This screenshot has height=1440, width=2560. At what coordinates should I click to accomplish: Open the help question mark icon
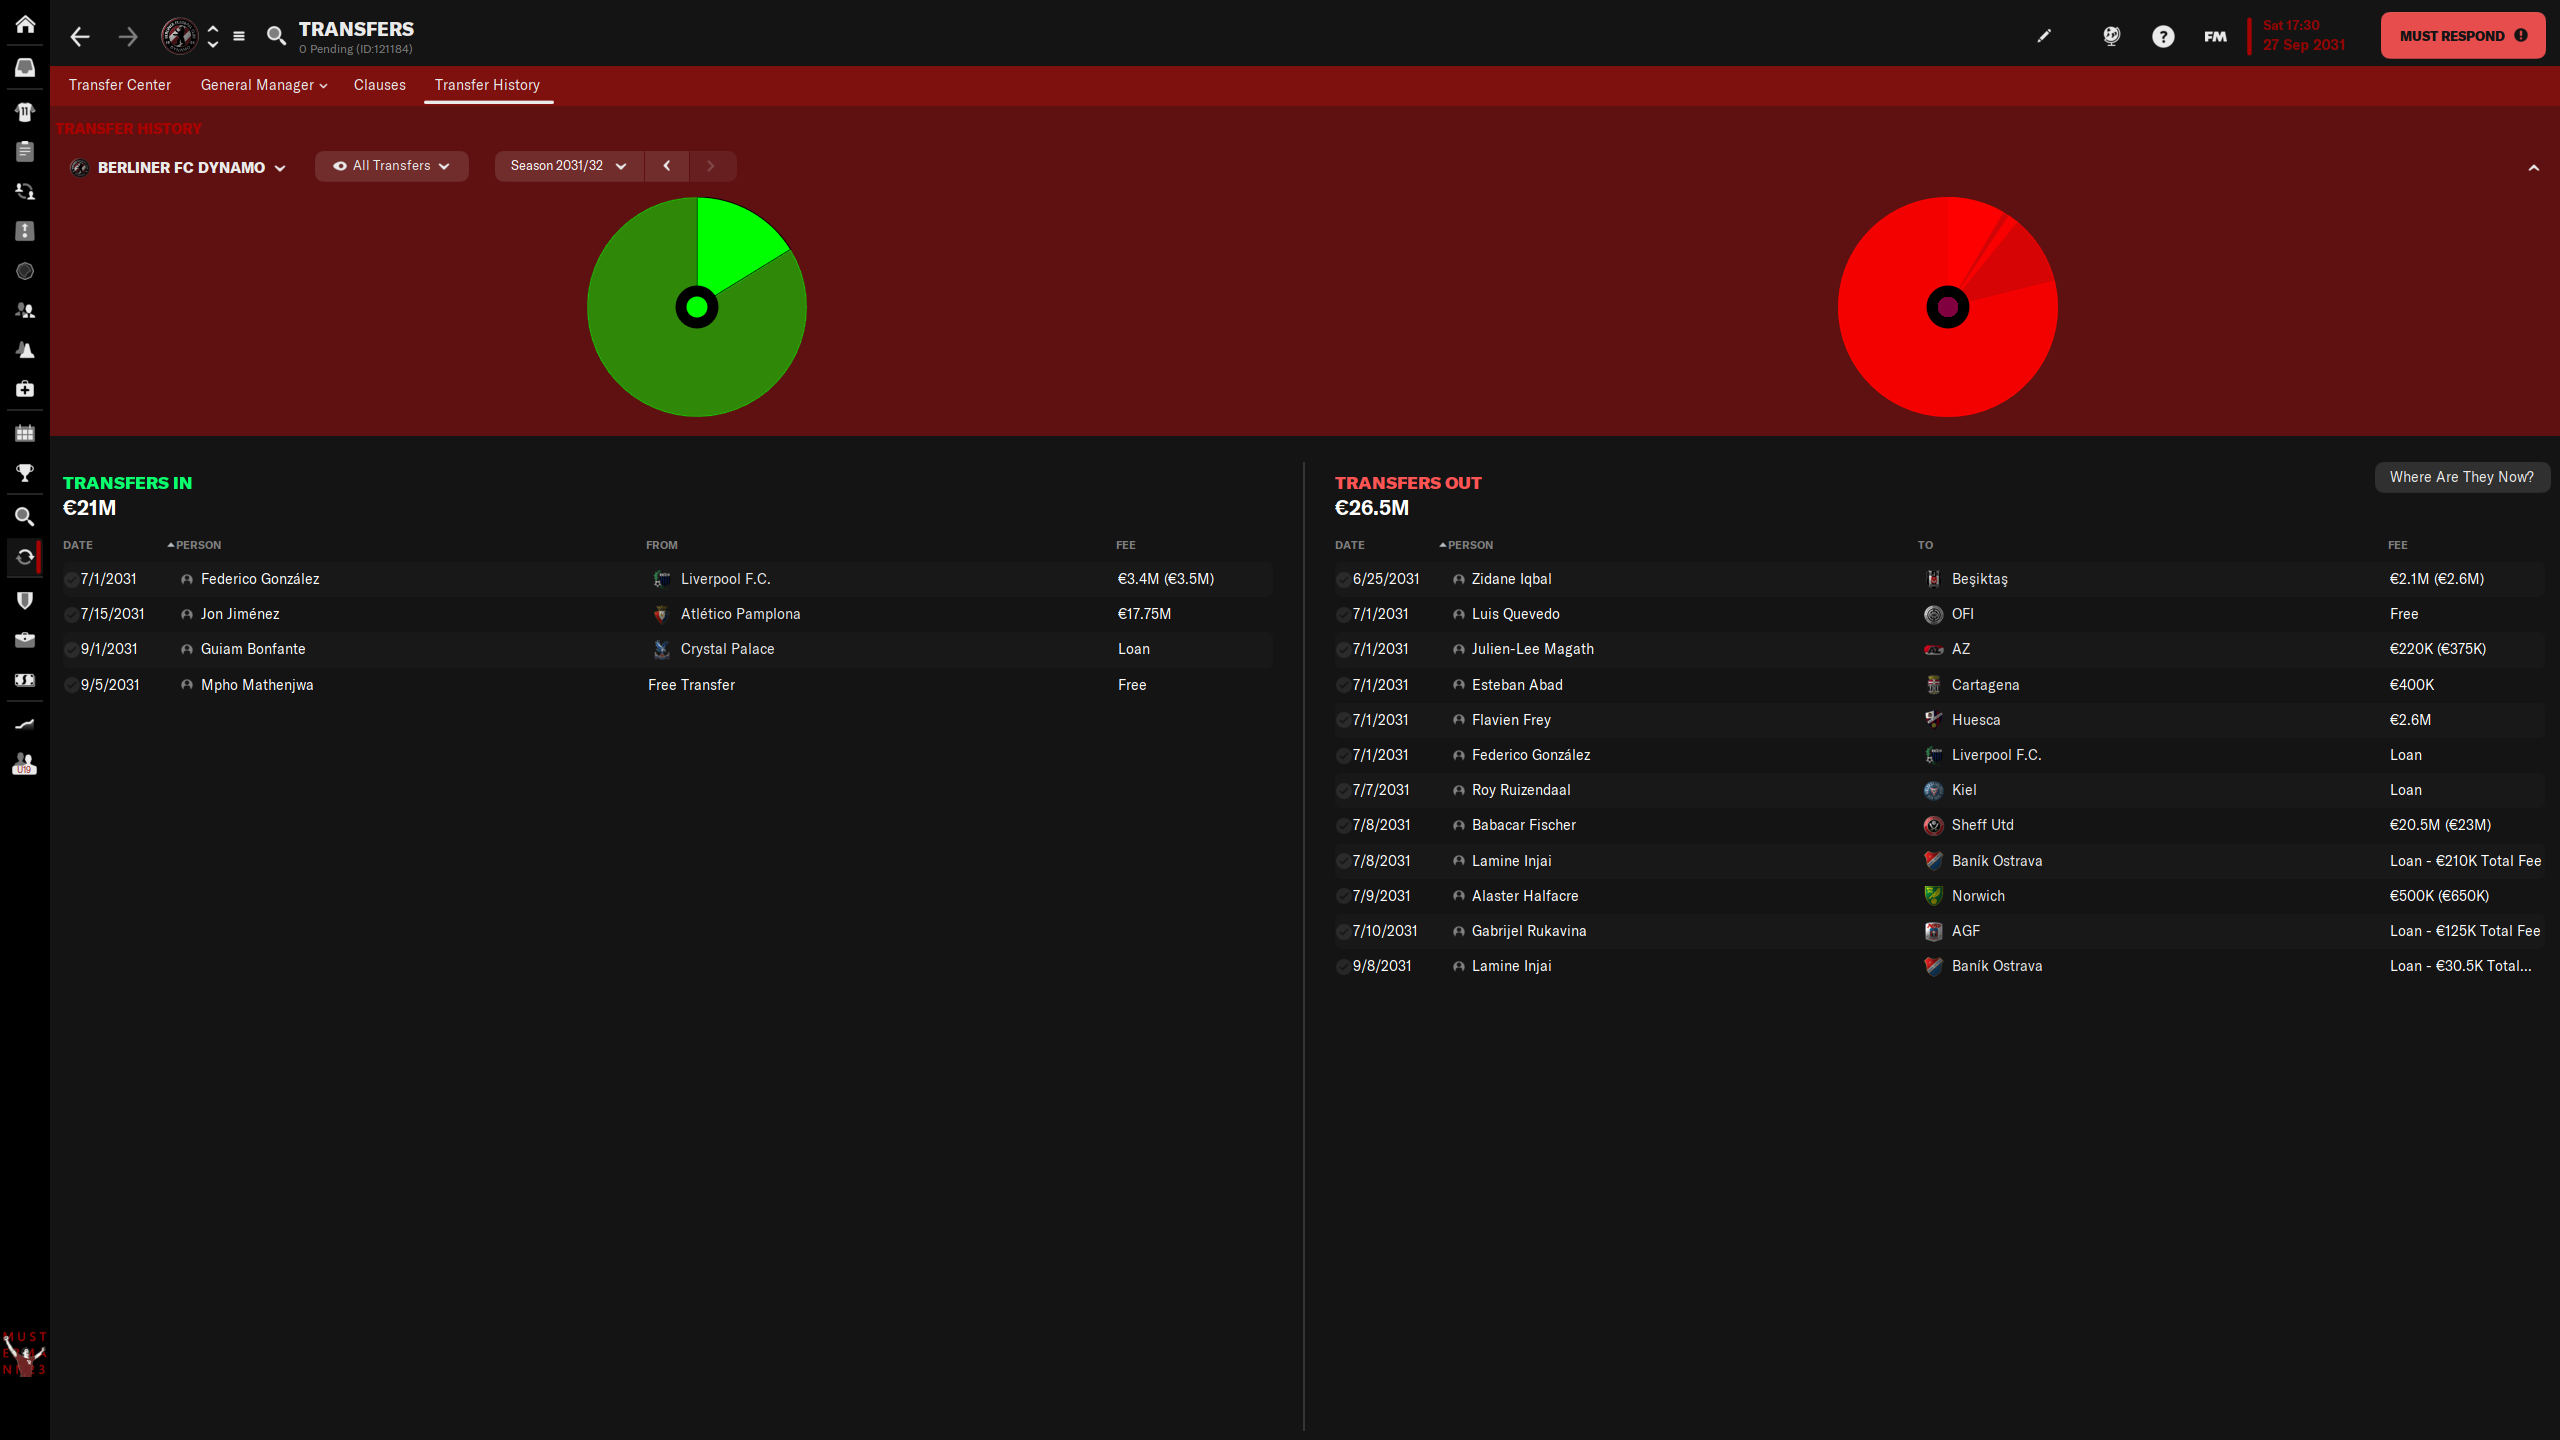click(2163, 37)
